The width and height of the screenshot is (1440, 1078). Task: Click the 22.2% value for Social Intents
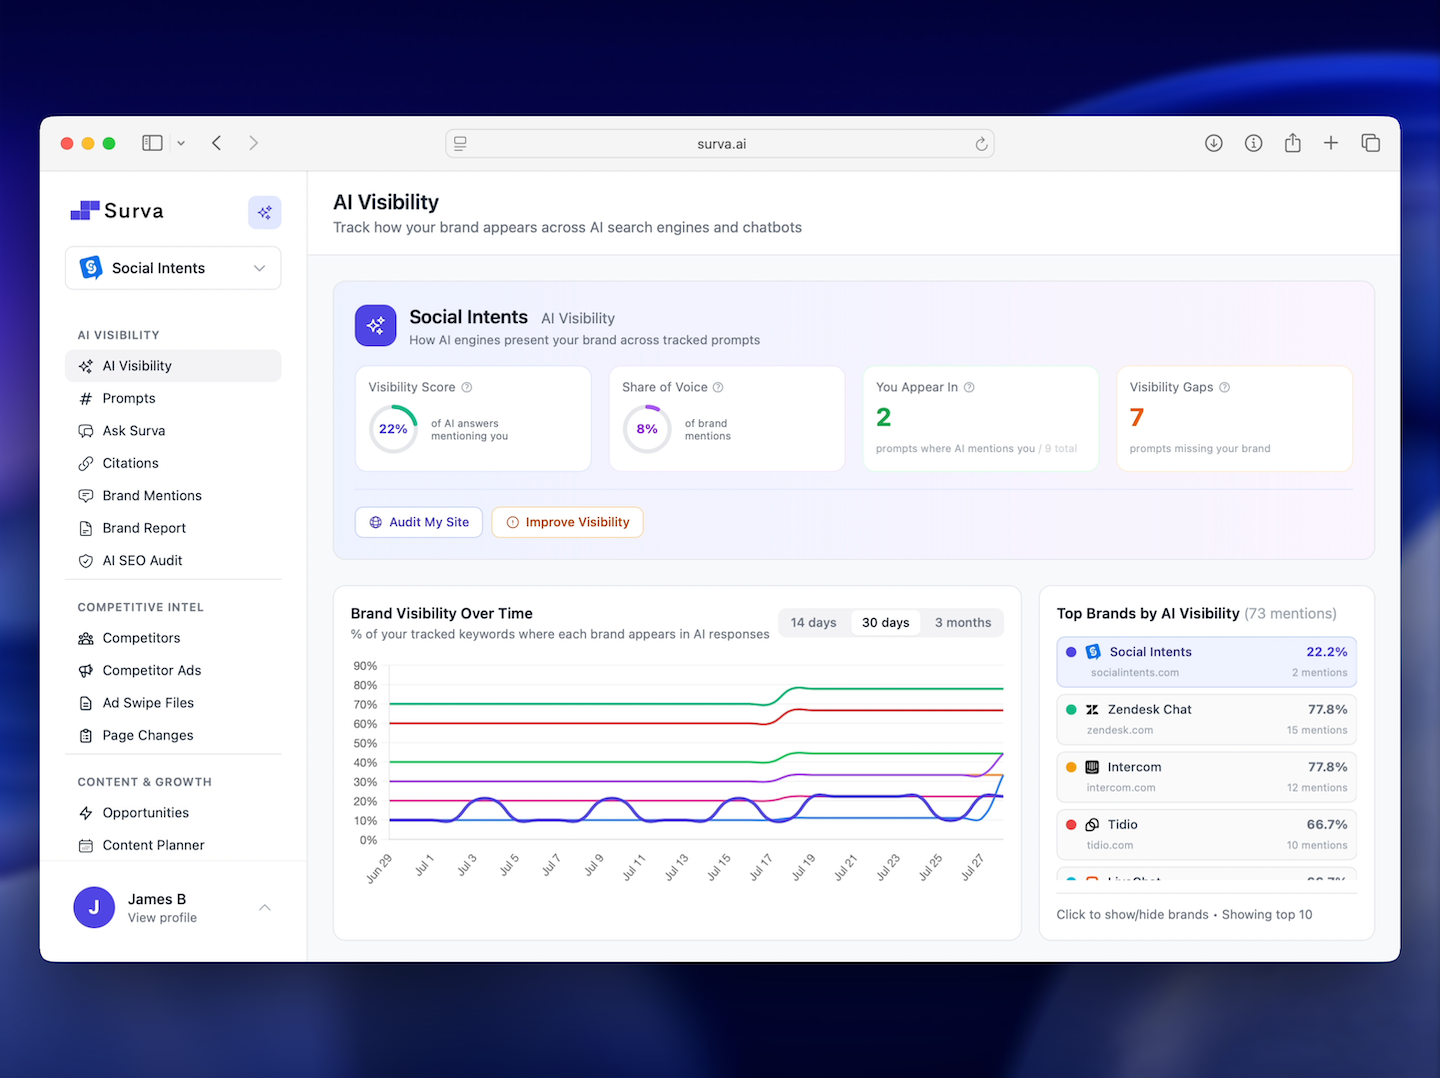point(1327,652)
